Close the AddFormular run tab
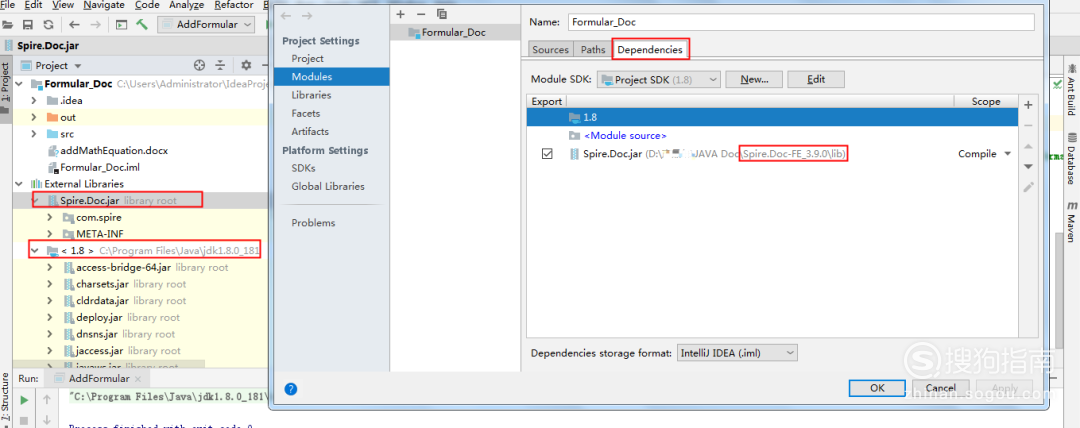The height and width of the screenshot is (428, 1080). point(138,379)
